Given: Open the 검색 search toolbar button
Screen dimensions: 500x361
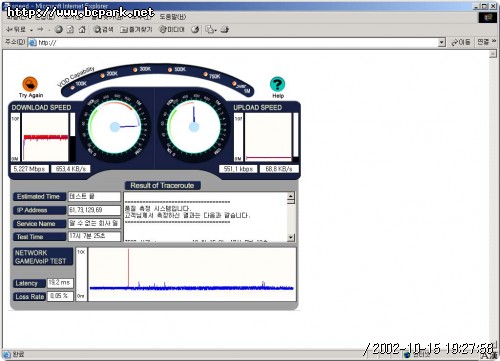Looking at the screenshot, I should tap(103, 30).
